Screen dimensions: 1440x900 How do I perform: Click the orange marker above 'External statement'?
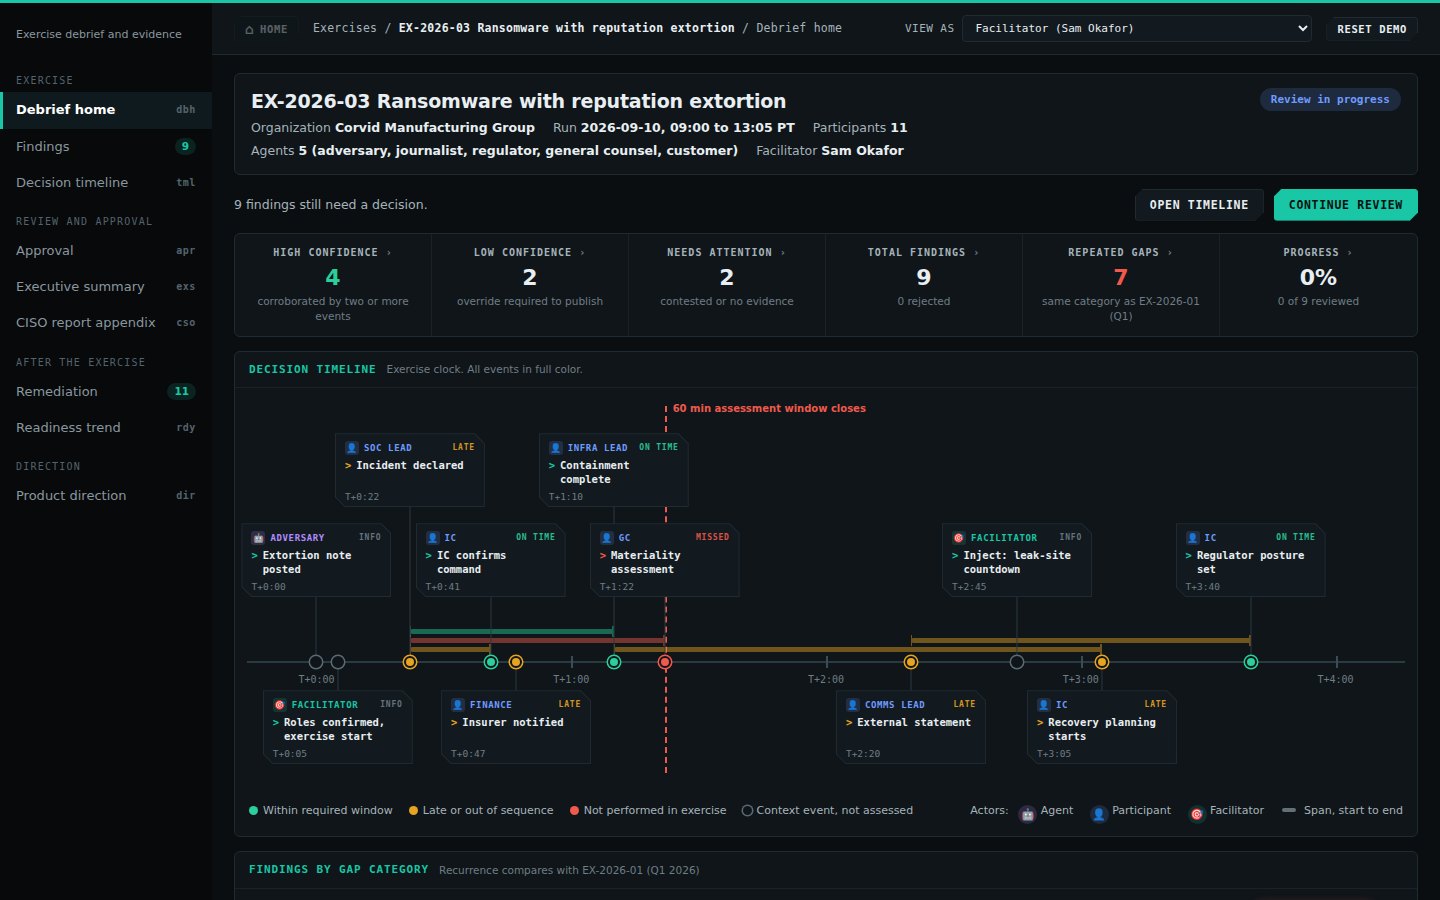[911, 662]
